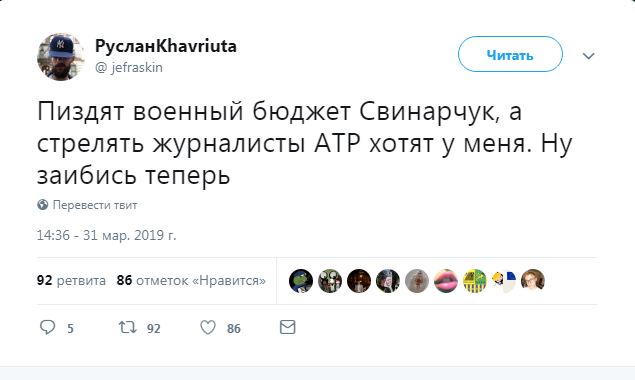Click the reply speech bubble icon
This screenshot has width=635, height=380.
click(47, 327)
